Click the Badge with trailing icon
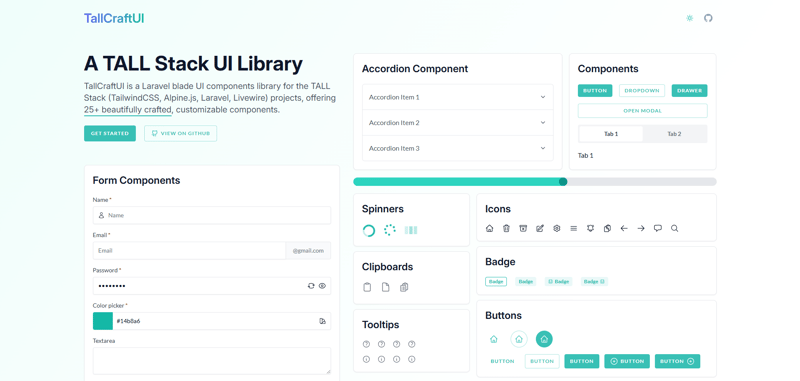 [x=594, y=282]
